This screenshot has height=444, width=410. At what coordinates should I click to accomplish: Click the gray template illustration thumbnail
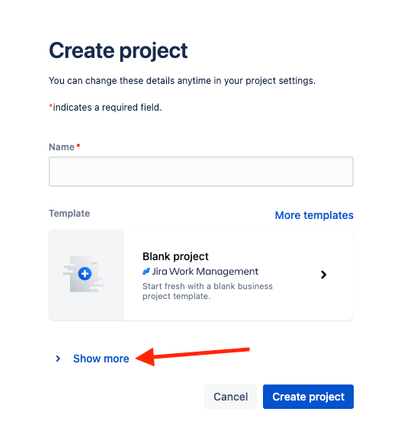(86, 275)
